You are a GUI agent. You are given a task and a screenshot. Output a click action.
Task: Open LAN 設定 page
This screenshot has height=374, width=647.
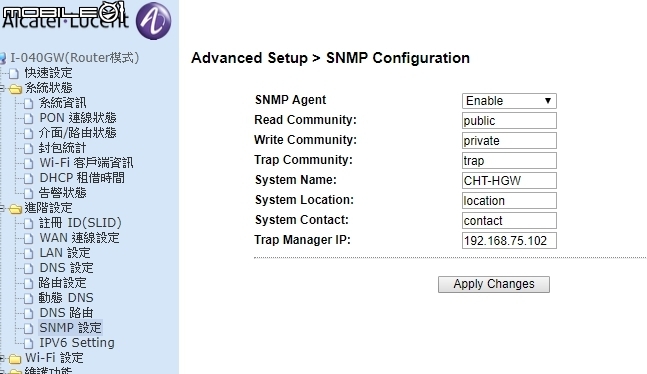click(65, 253)
